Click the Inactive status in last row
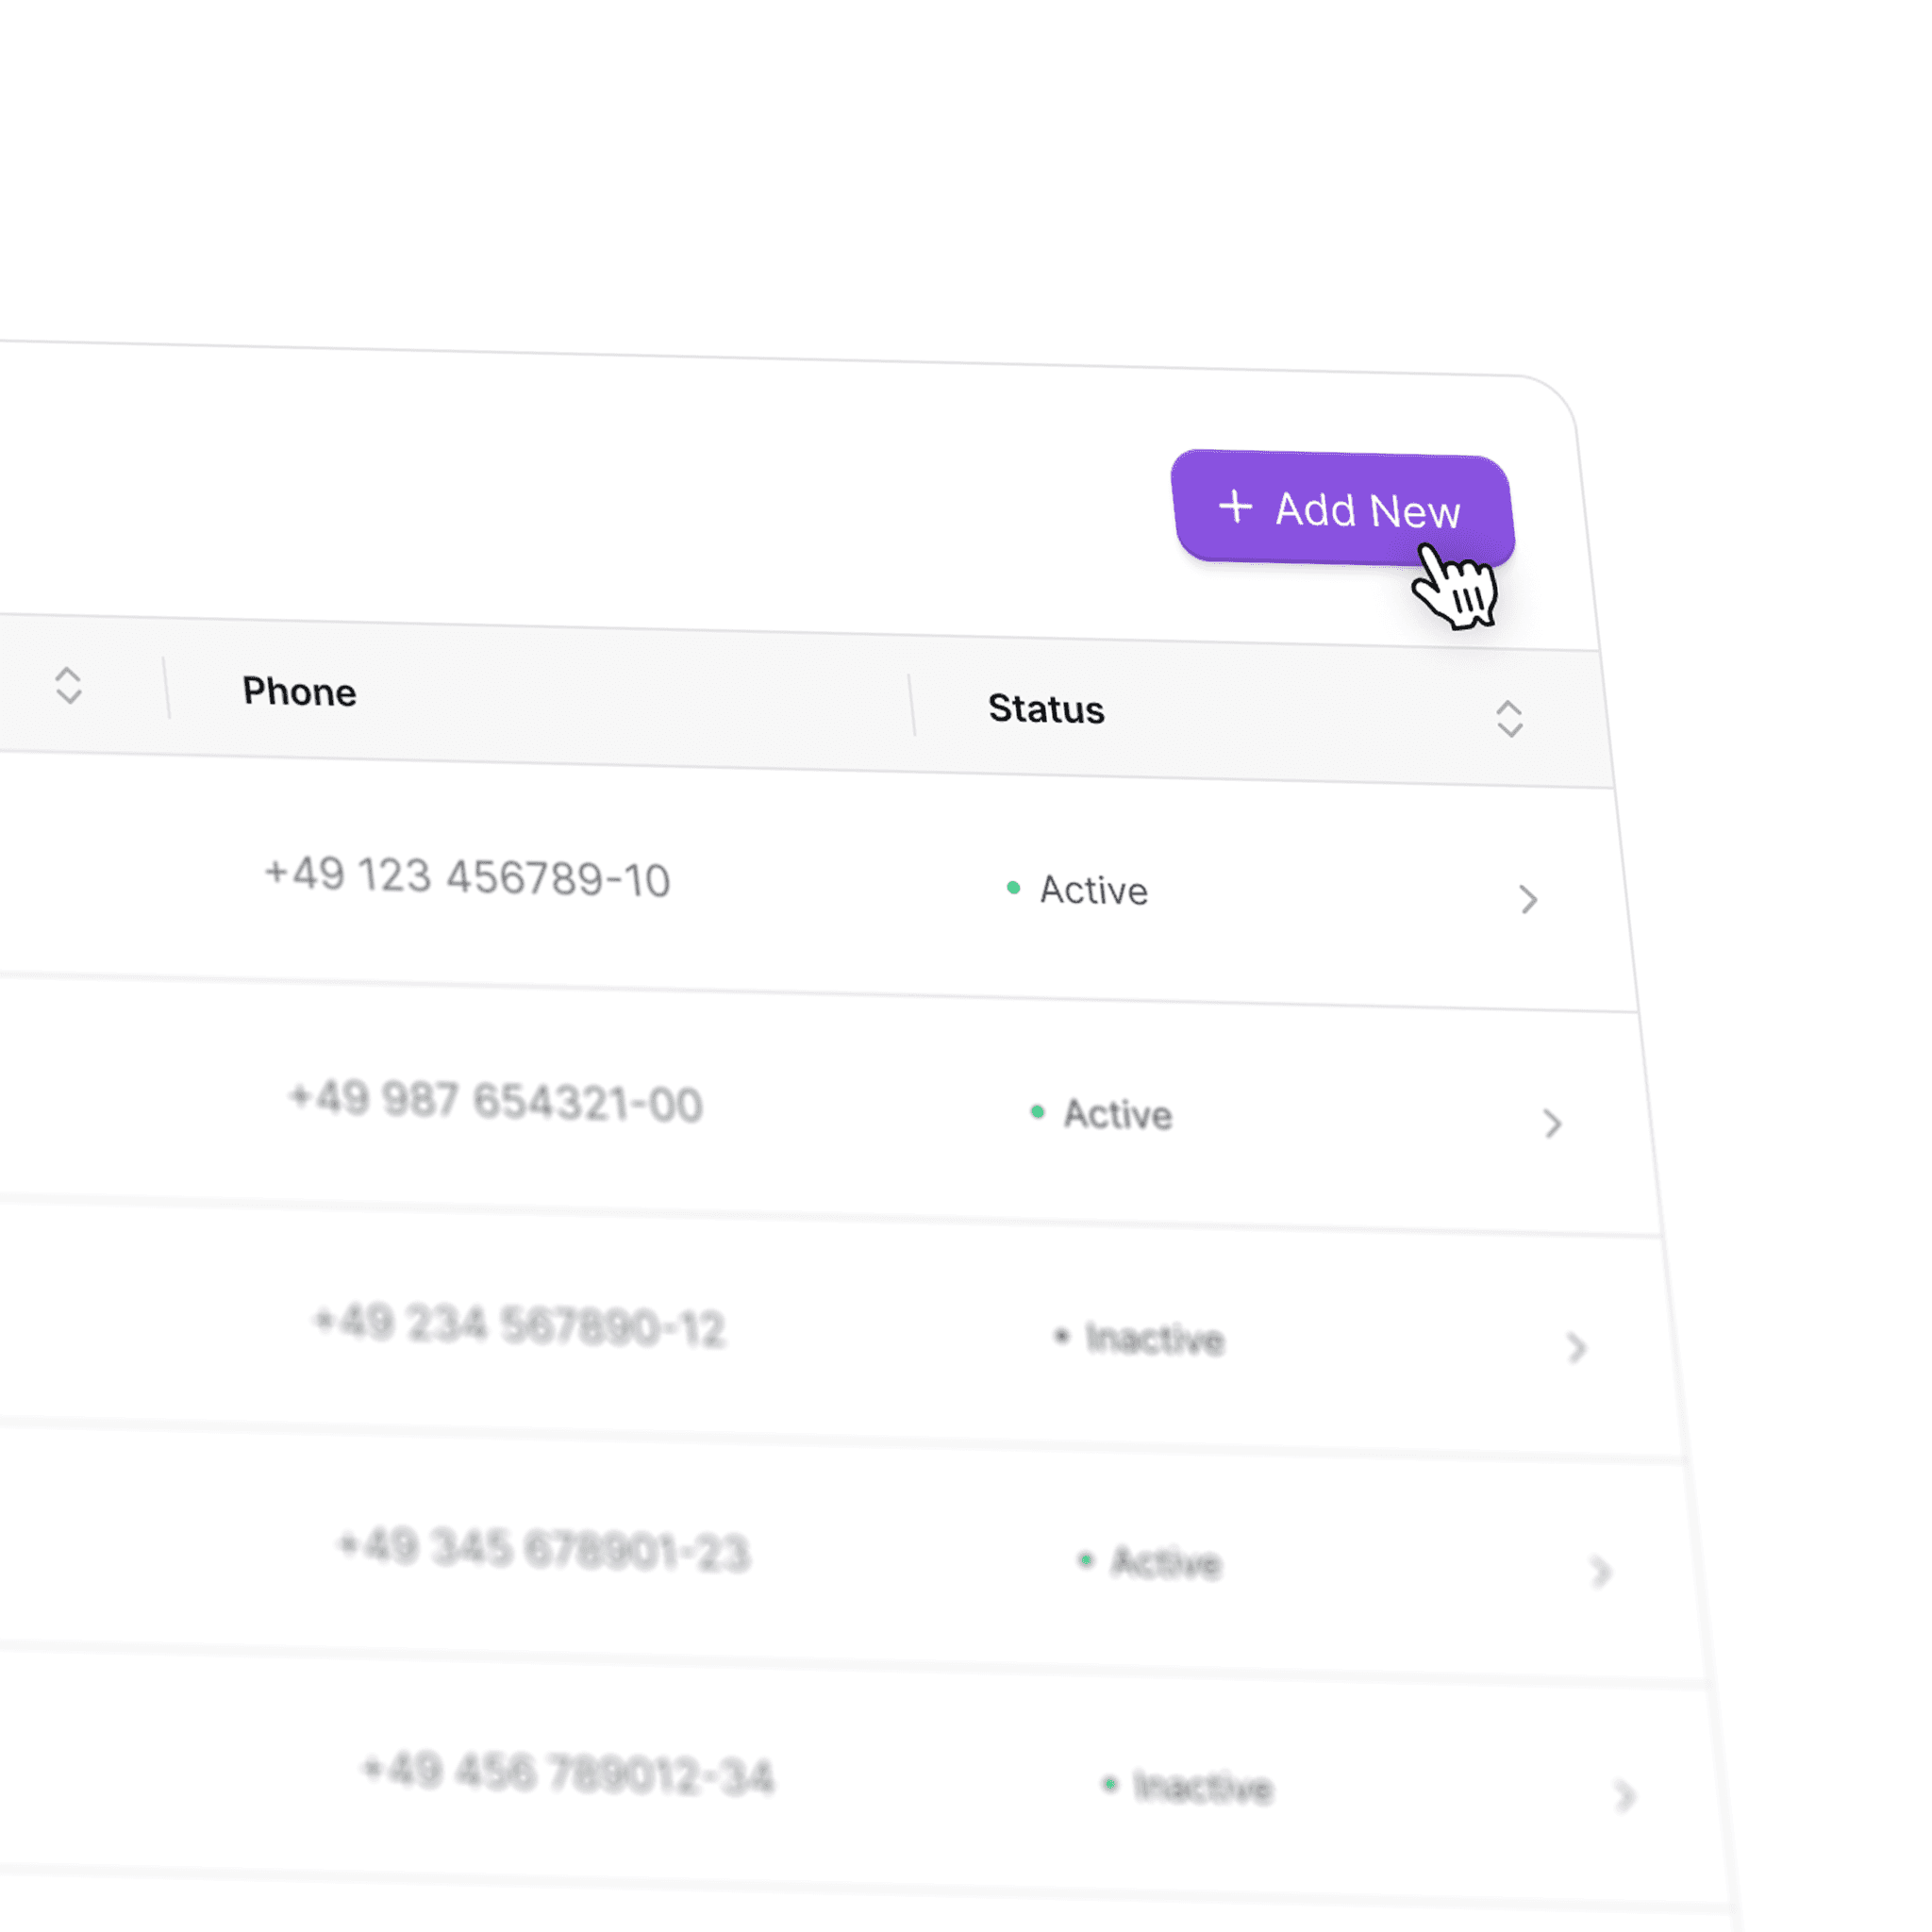 1202,1786
